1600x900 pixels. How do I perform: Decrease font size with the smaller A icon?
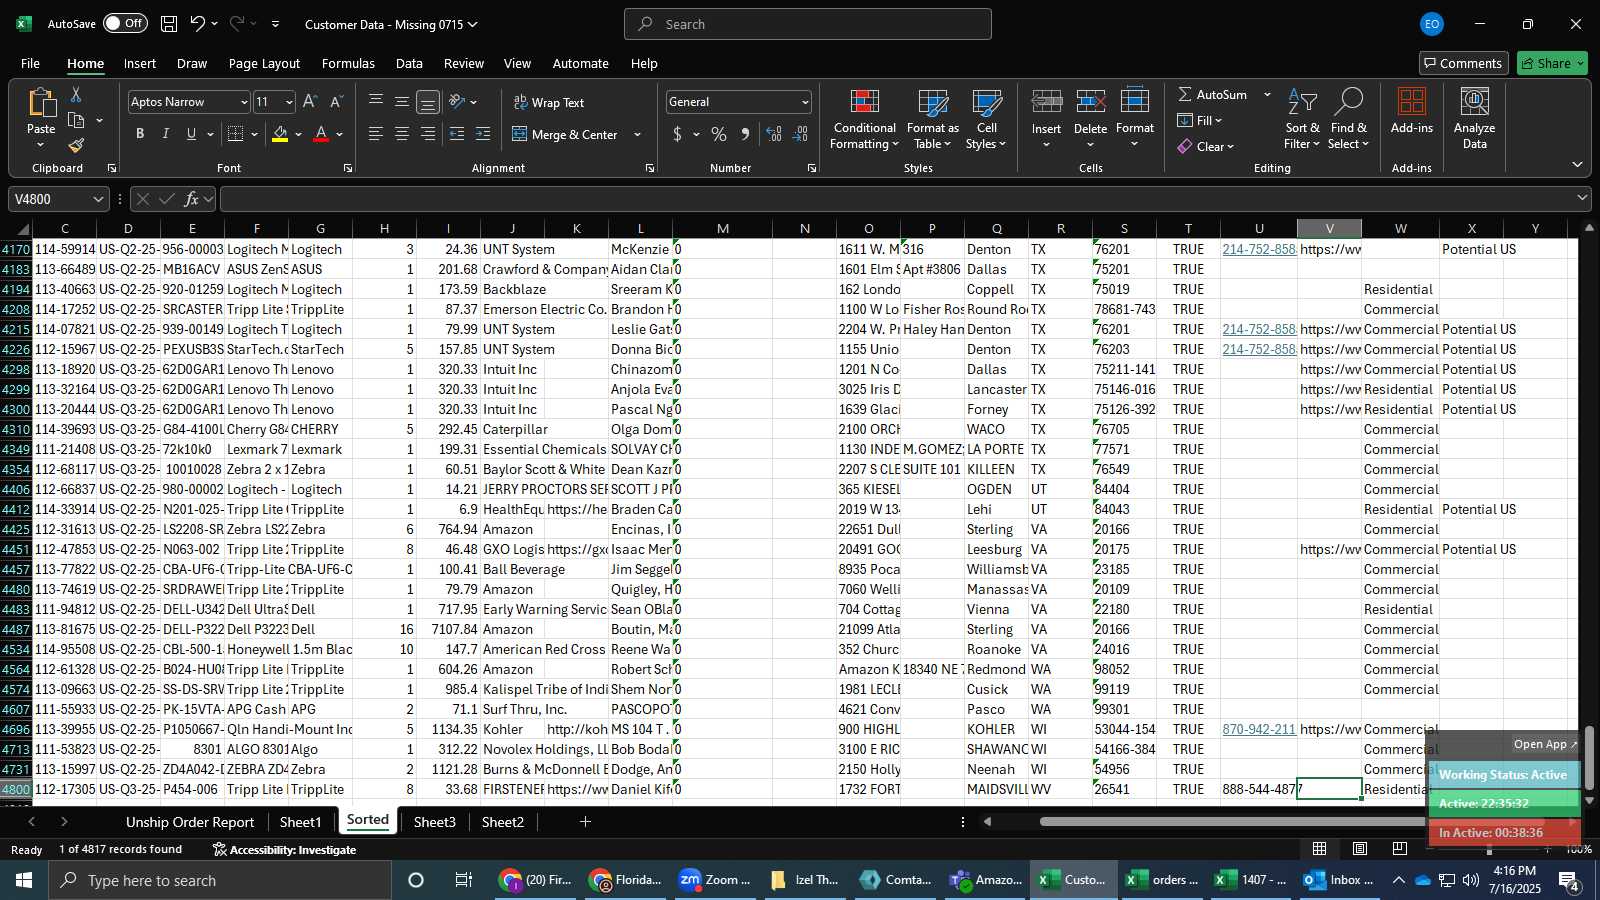(336, 102)
